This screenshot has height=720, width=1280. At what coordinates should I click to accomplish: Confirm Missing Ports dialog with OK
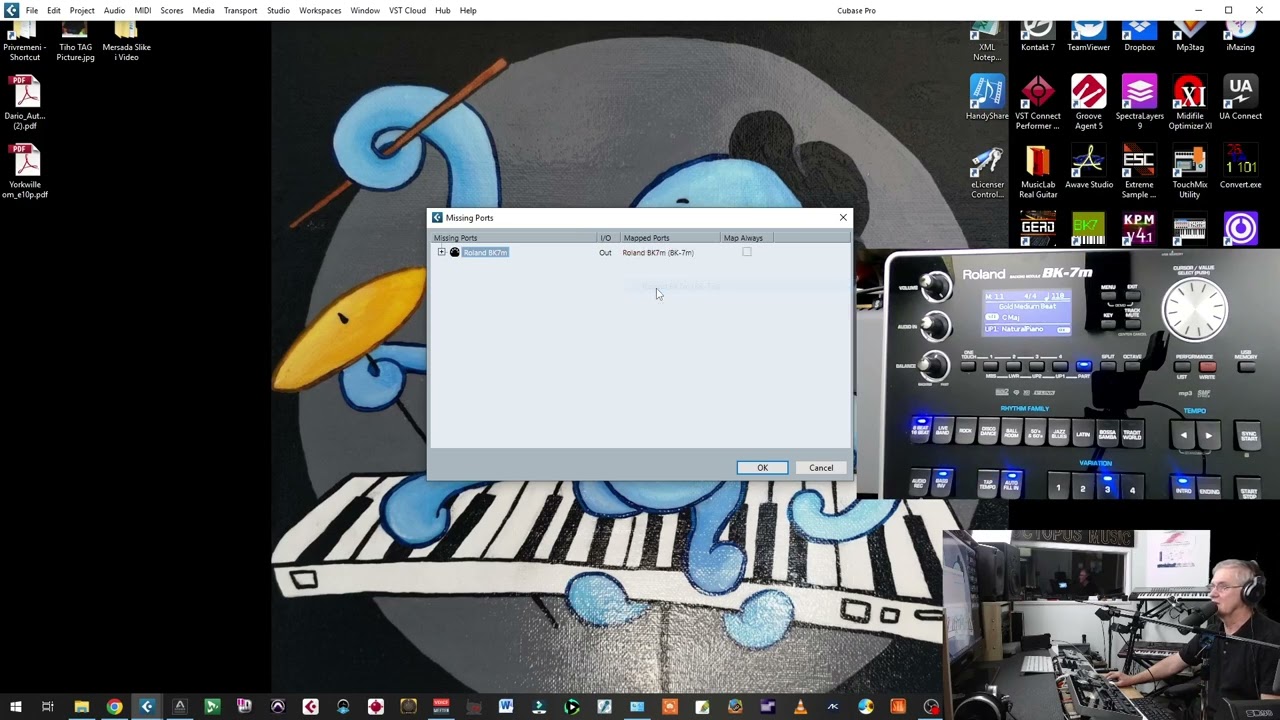(762, 467)
